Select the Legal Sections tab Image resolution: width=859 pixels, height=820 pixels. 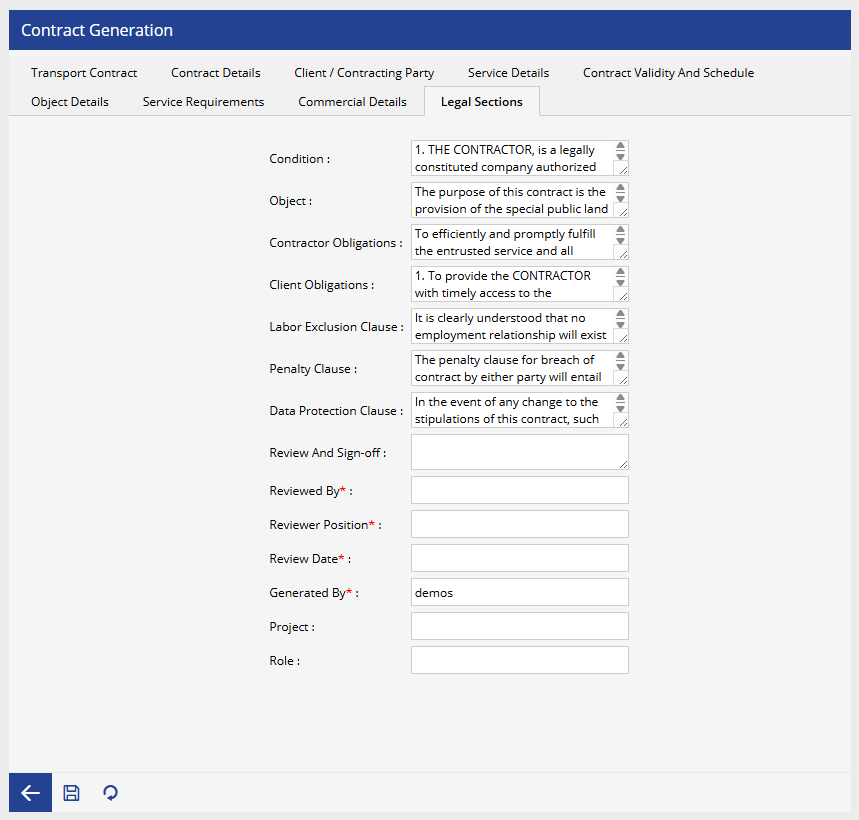pos(482,102)
